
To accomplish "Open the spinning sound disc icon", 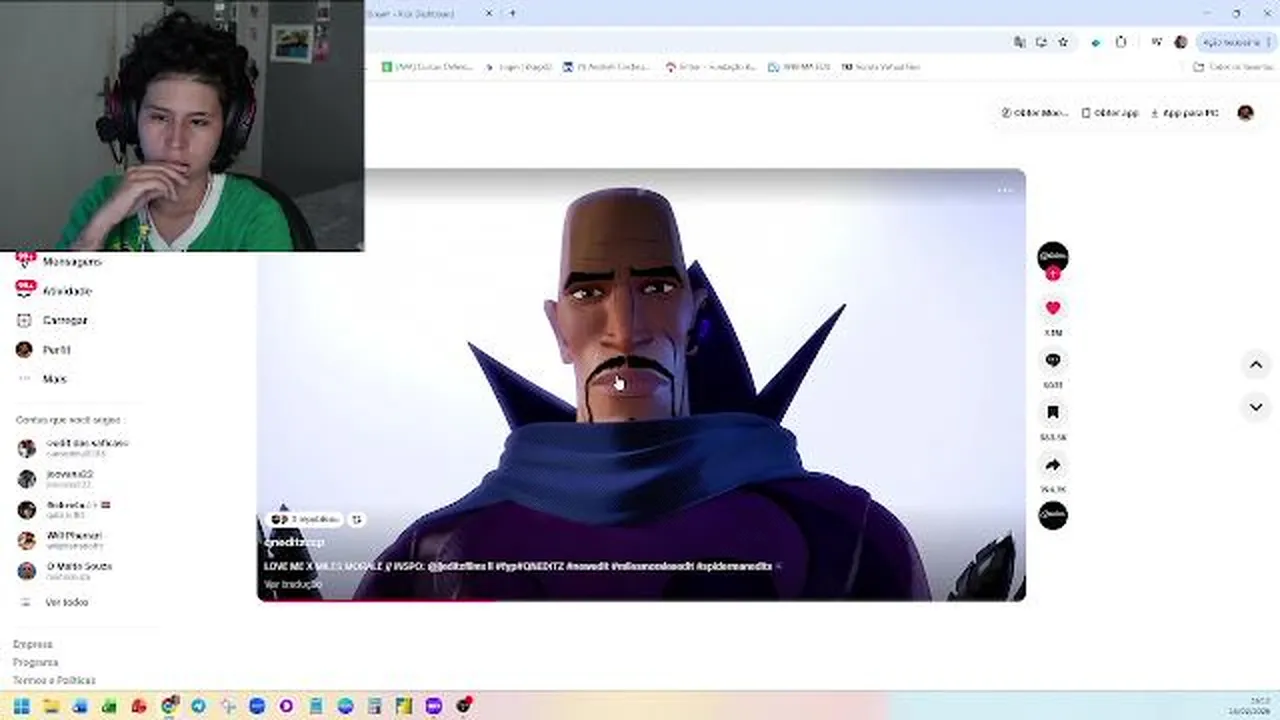I will point(1052,516).
